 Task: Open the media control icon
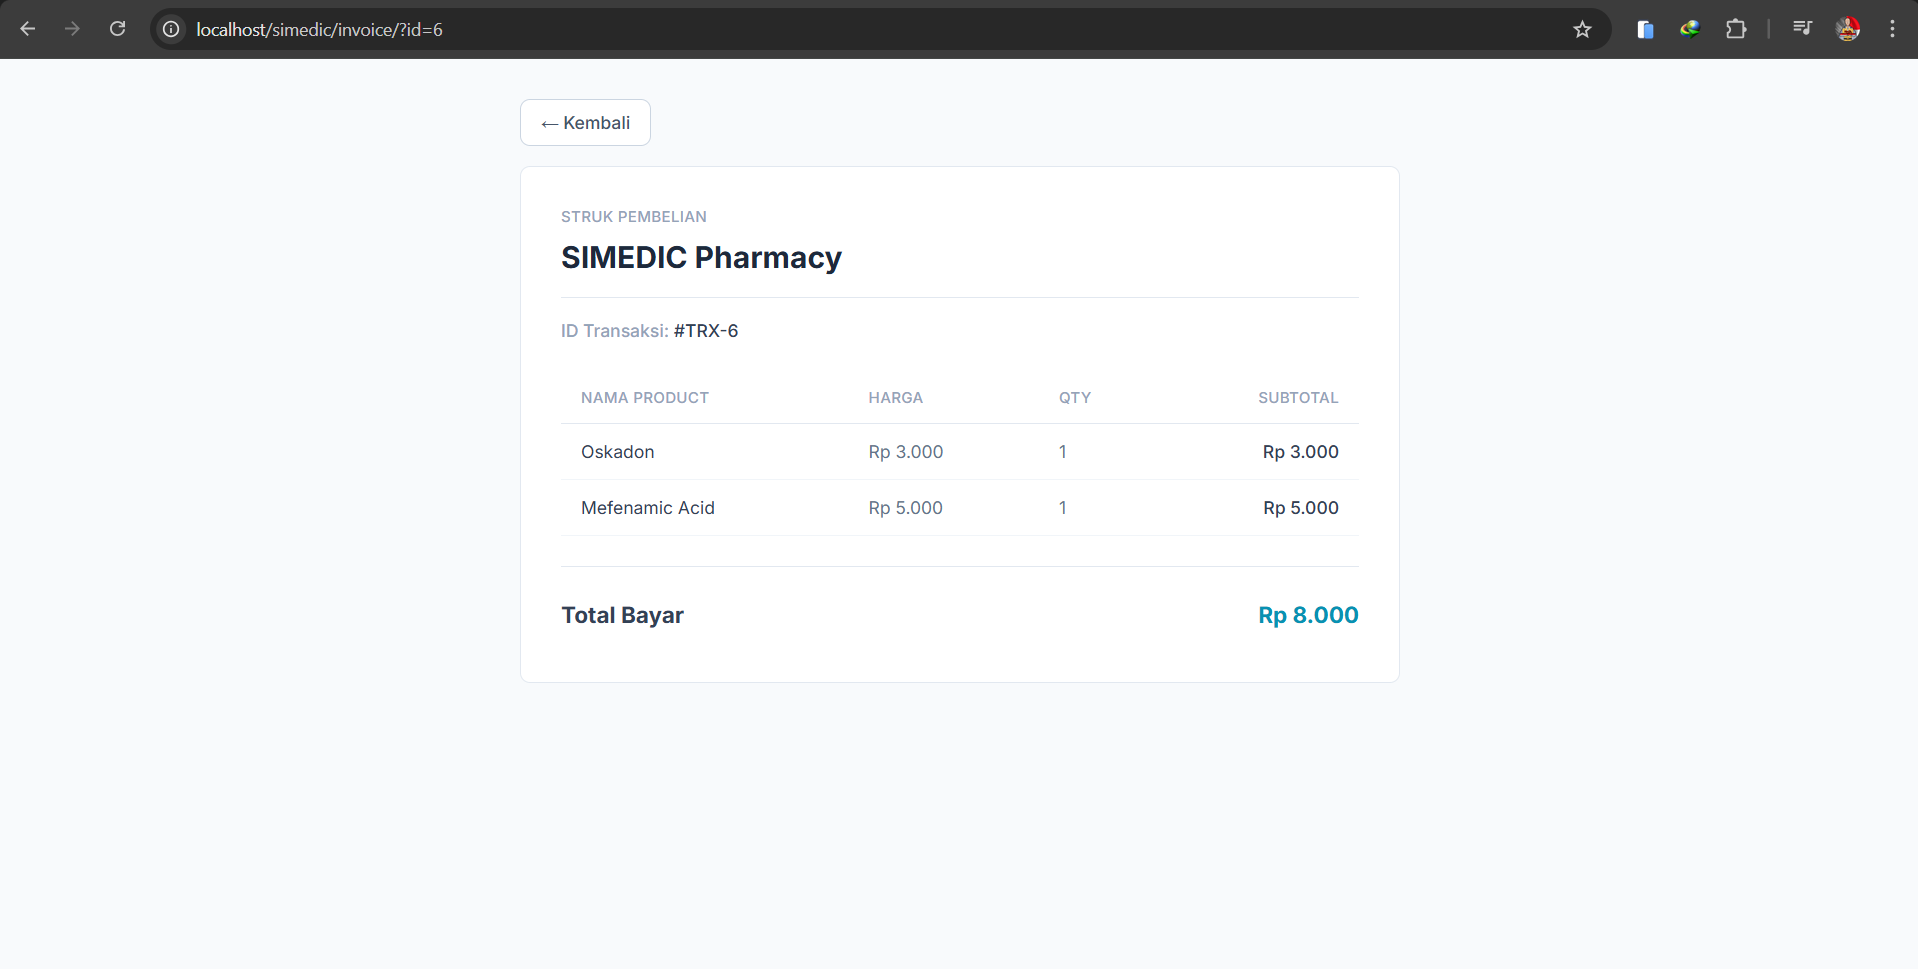click(x=1802, y=29)
